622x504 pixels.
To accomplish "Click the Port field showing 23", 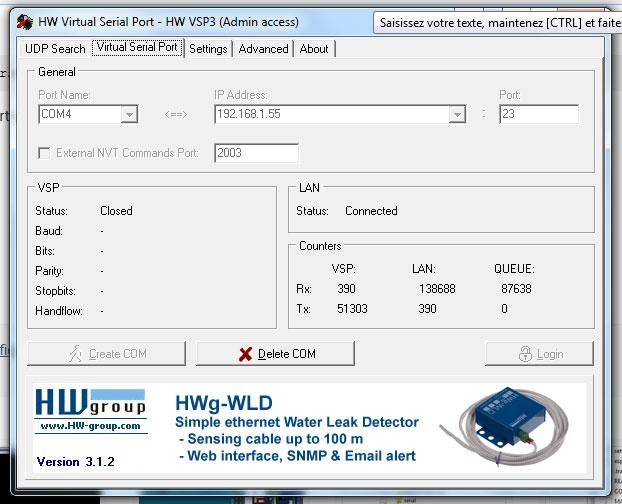I will (x=539, y=114).
